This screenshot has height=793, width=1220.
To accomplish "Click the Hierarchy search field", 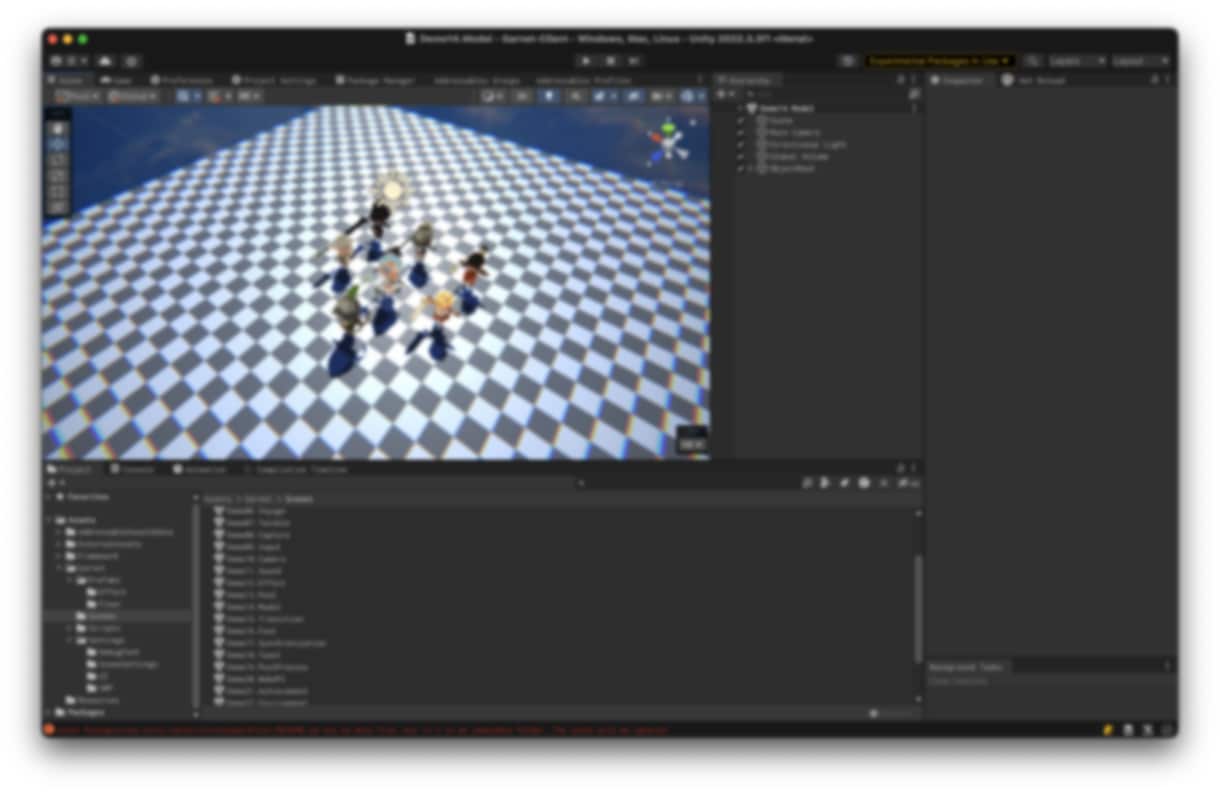I will tap(822, 94).
